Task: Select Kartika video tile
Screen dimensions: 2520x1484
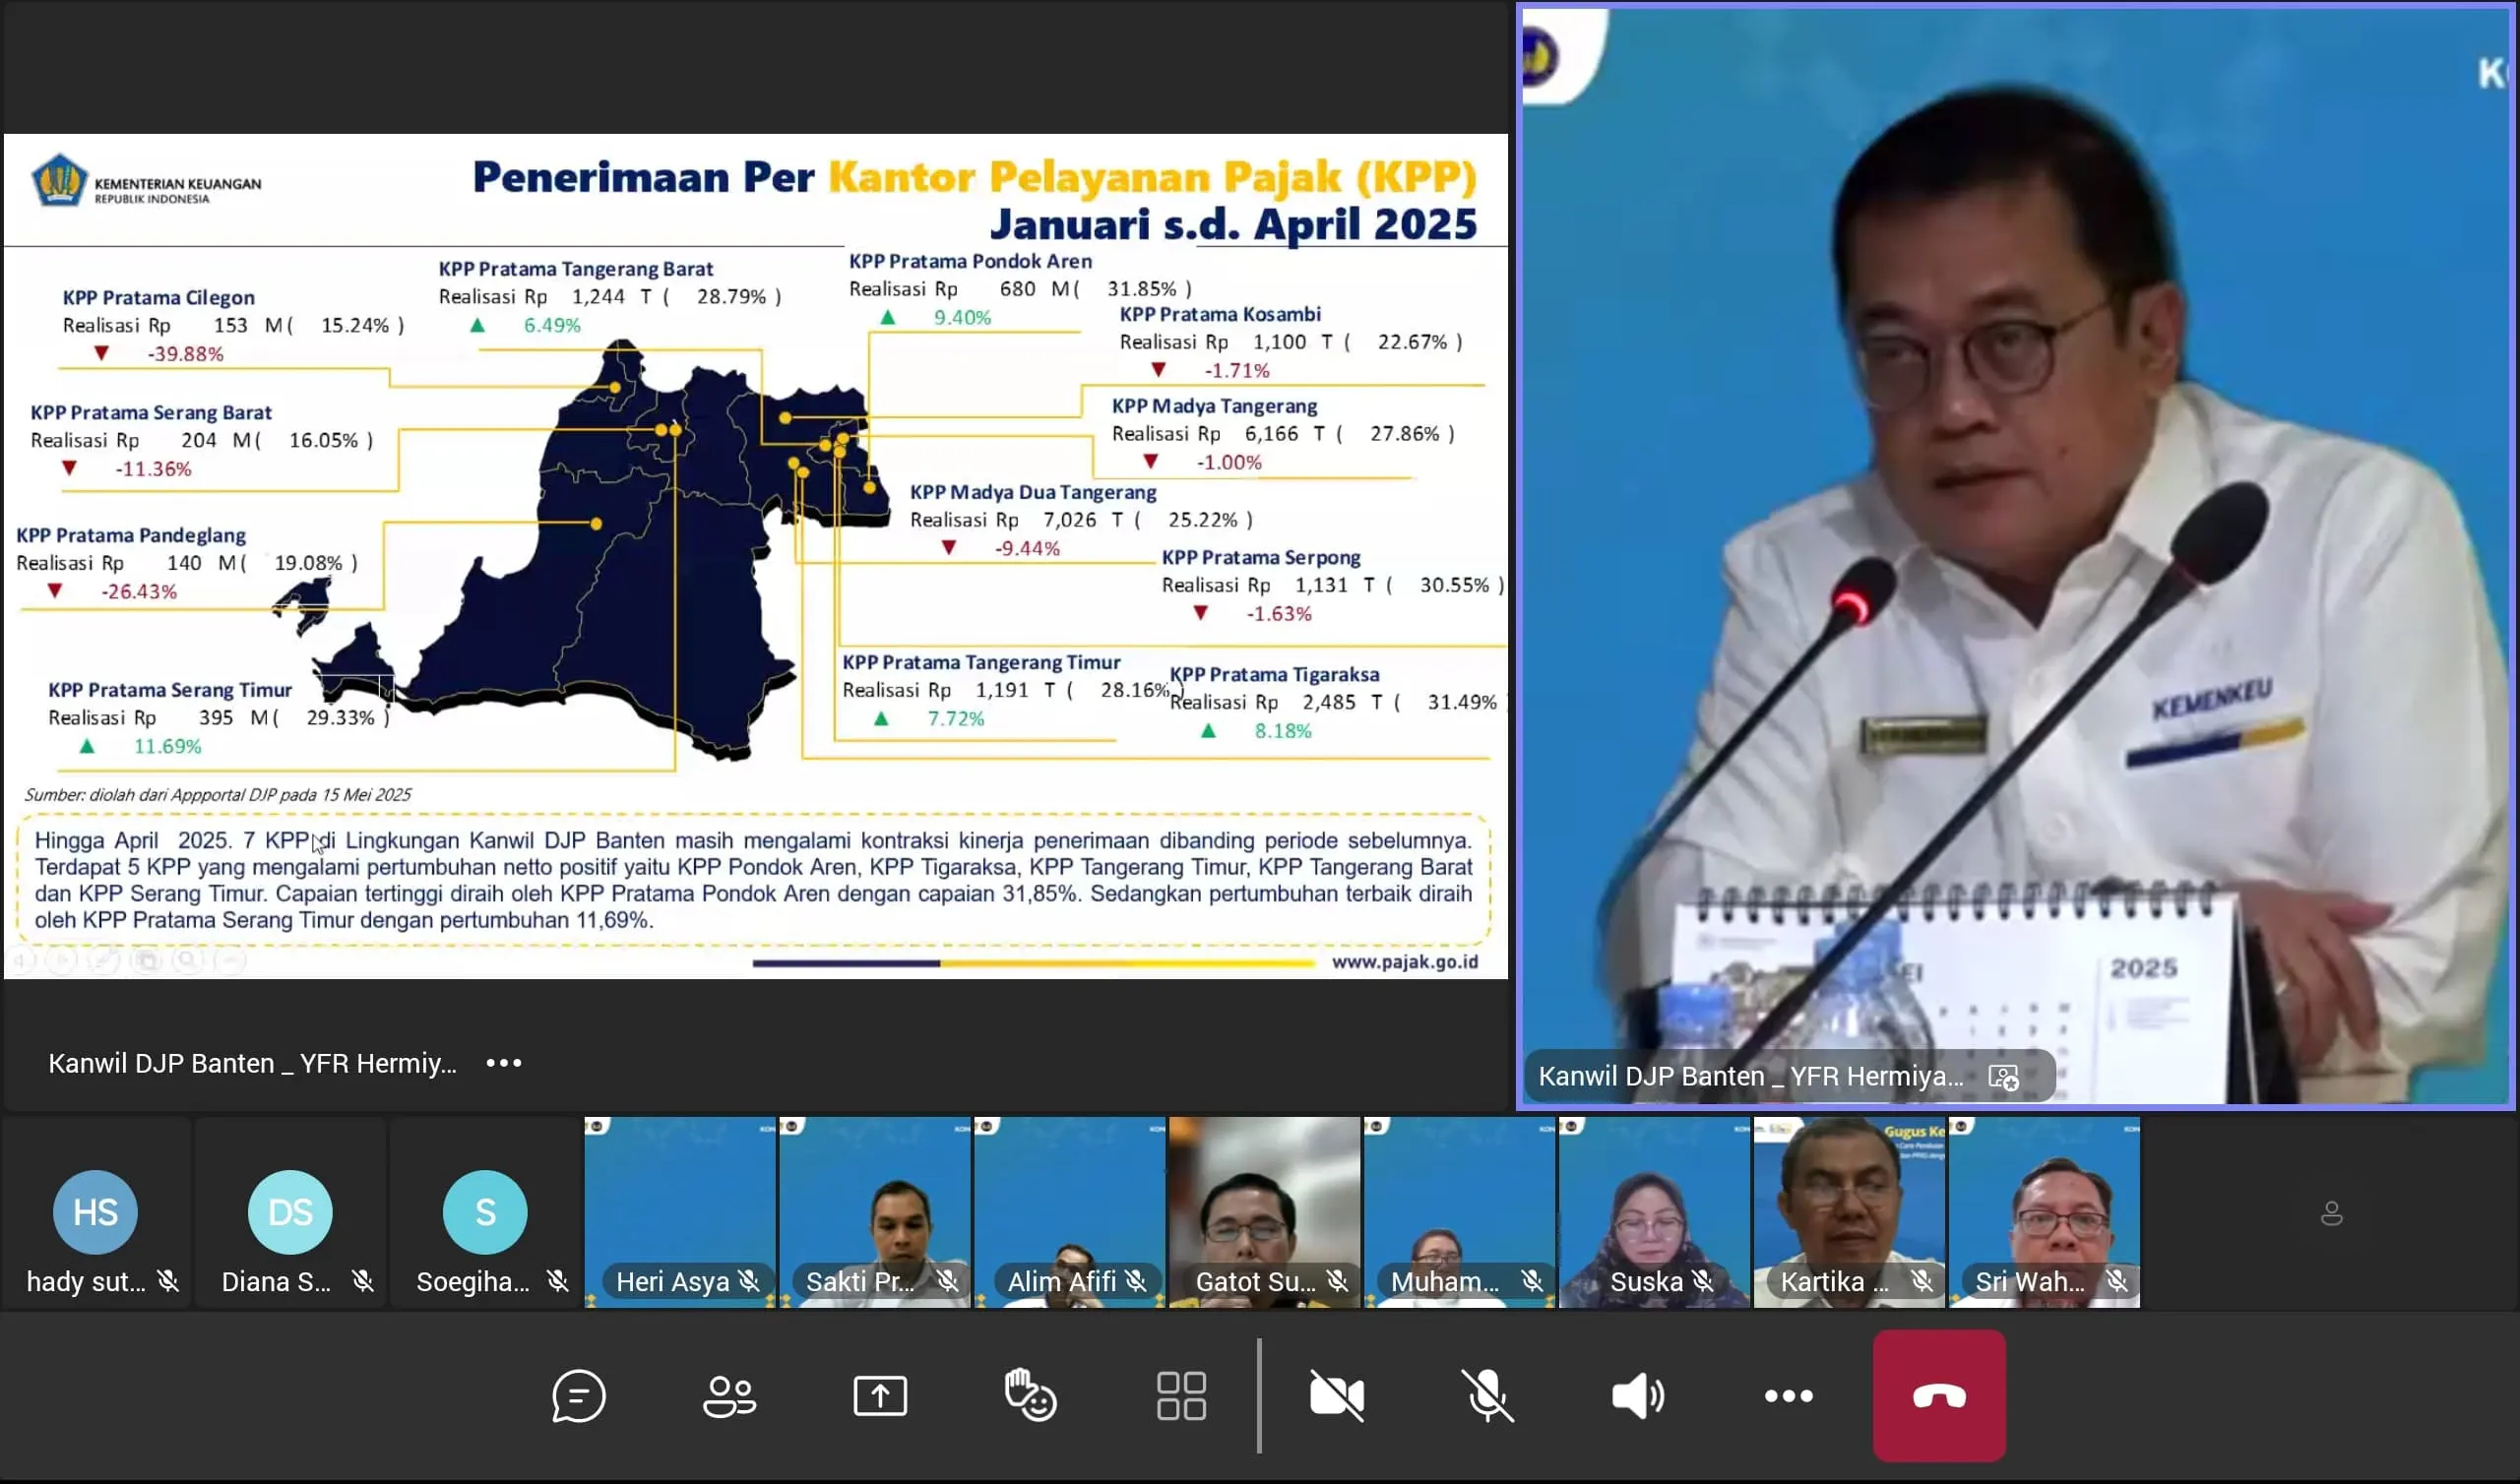Action: pyautogui.click(x=1850, y=1212)
